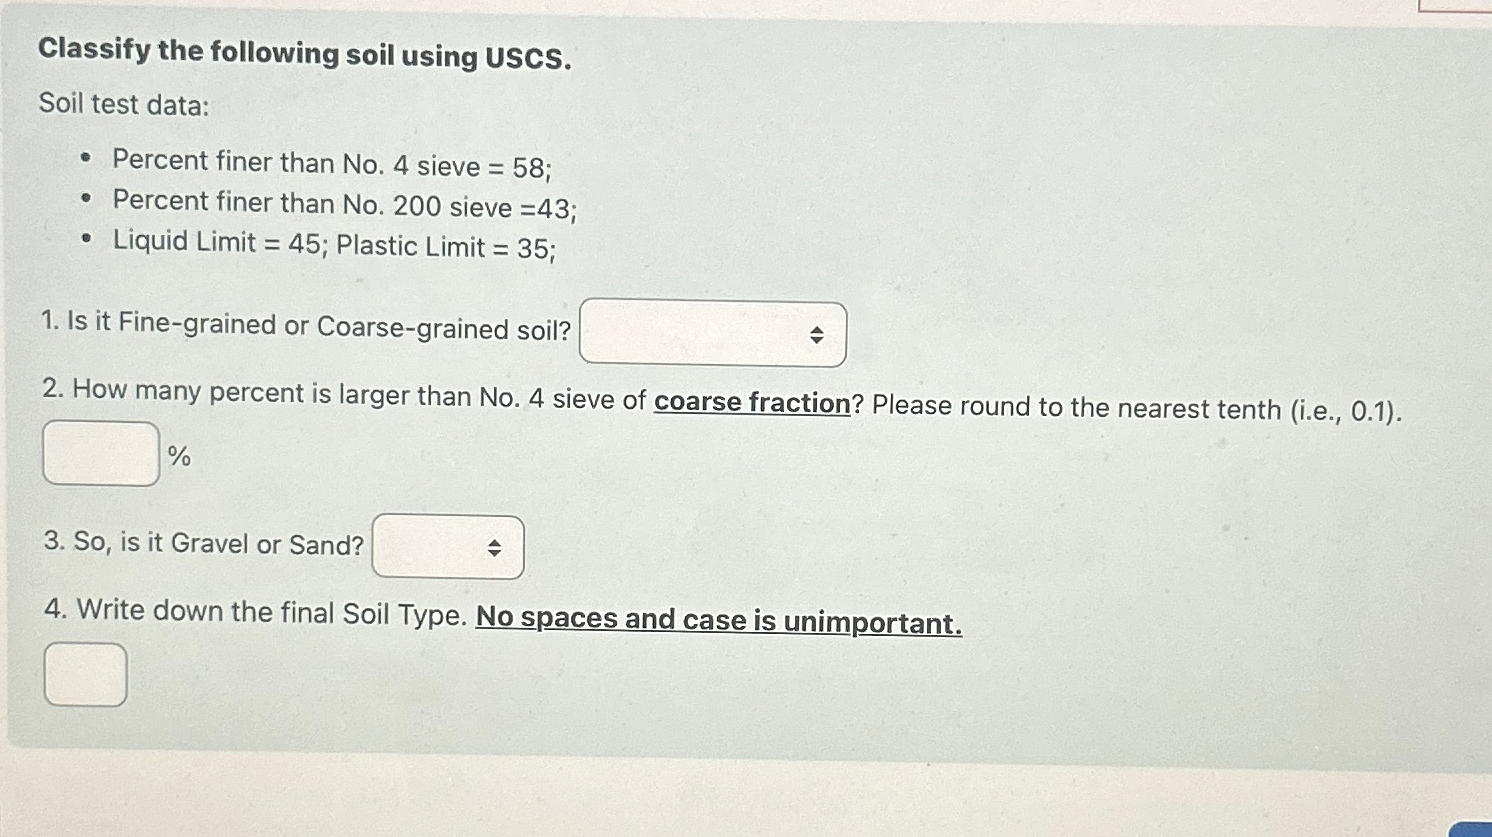Click the title 'Classify the following soil using USCS'

[x=303, y=56]
